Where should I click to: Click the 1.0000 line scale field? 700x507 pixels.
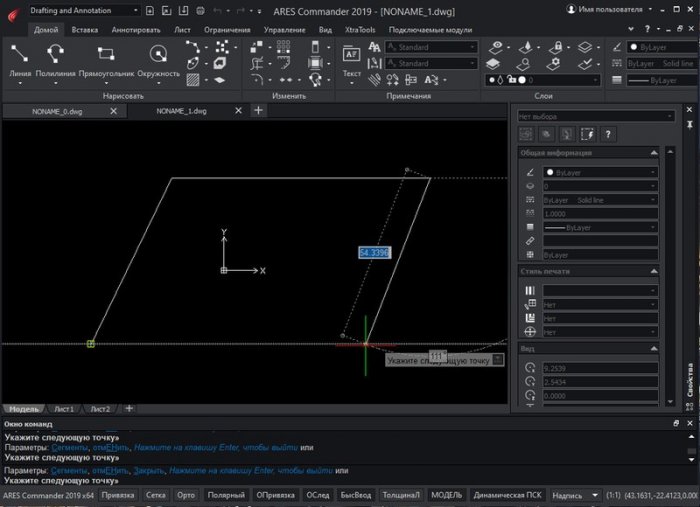(598, 214)
